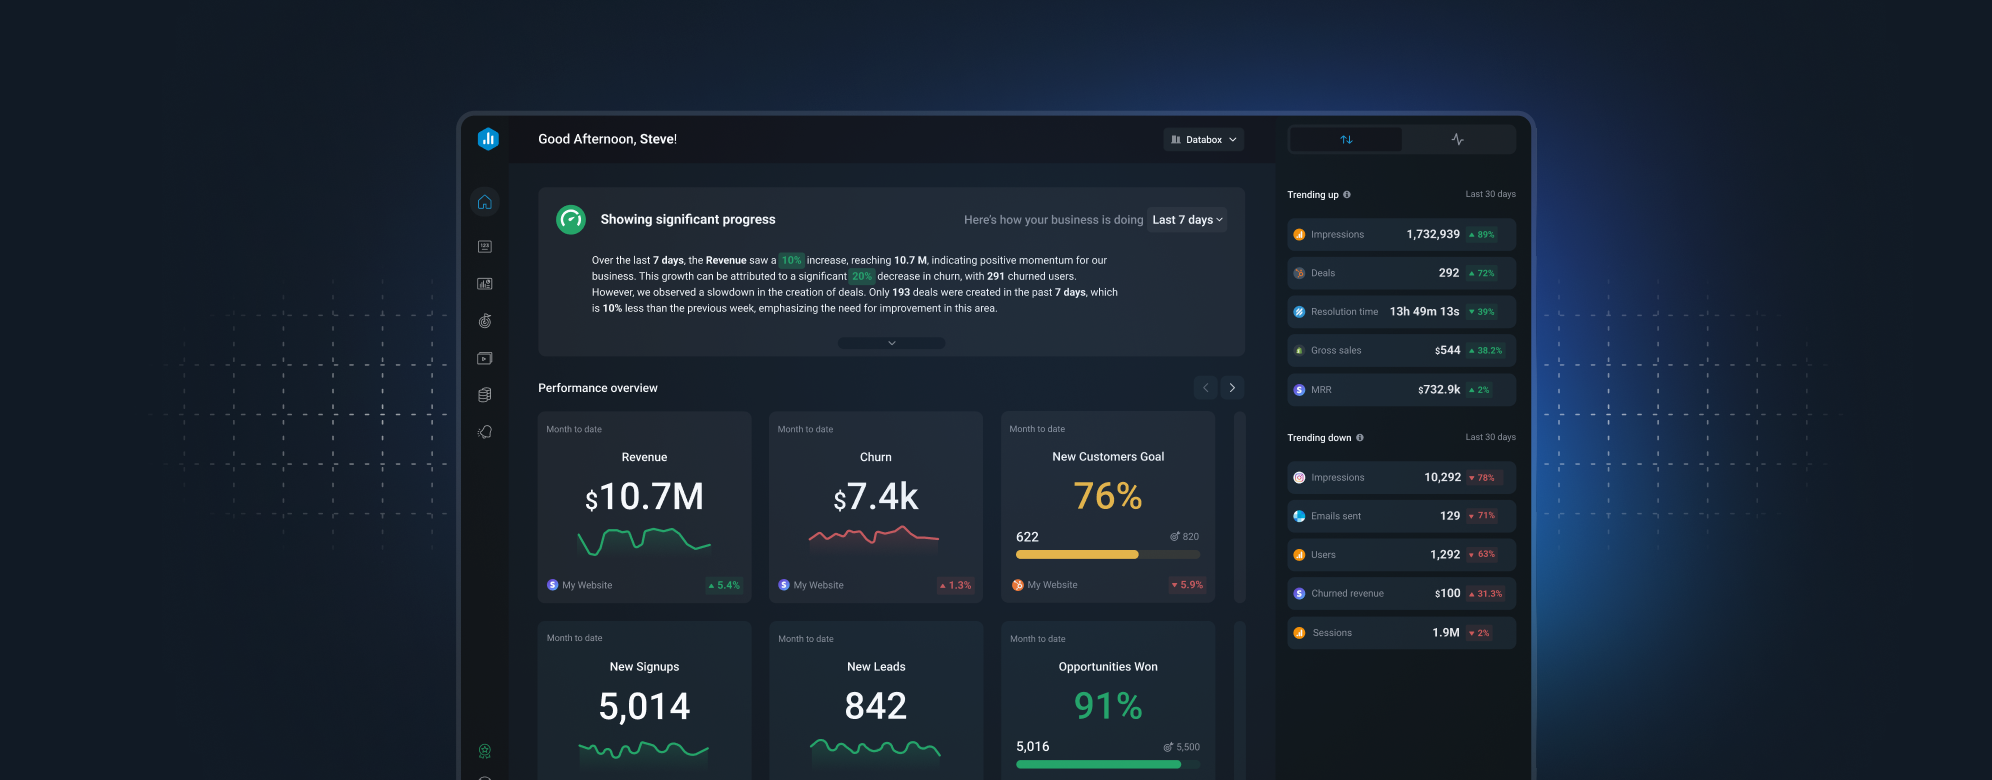Click the Opportunities Won 91% value
Screen dimensions: 1992x780
coord(1108,706)
